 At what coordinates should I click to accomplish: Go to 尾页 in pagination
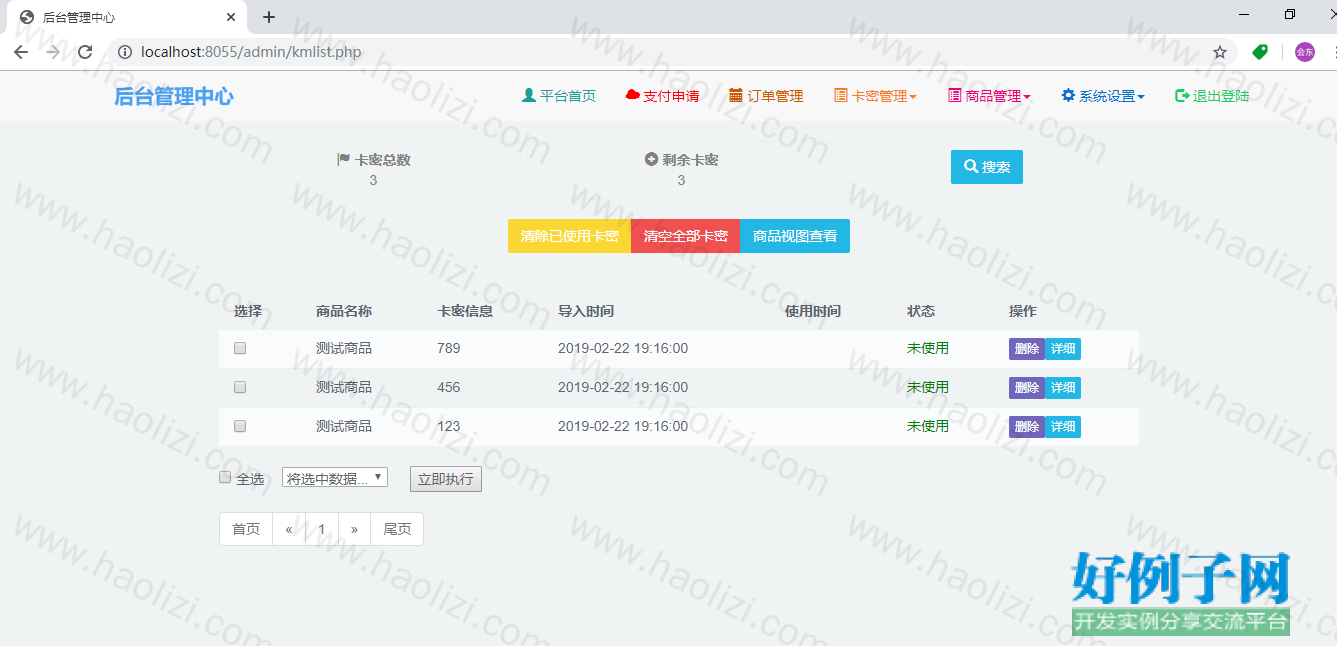tap(397, 529)
